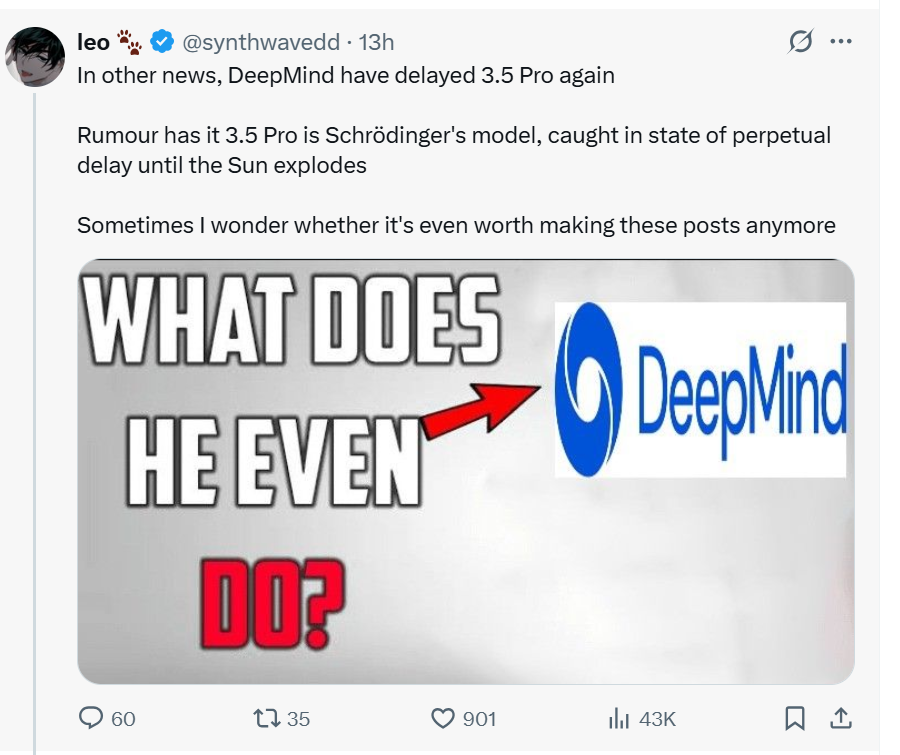Click the 43K views count
The width and height of the screenshot is (900, 755).
pyautogui.click(x=657, y=719)
